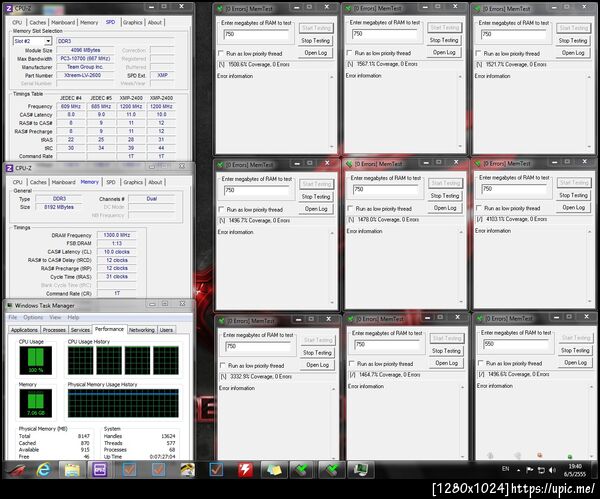Open the Users tab in Task Manager
600x499 pixels.
pos(166,330)
